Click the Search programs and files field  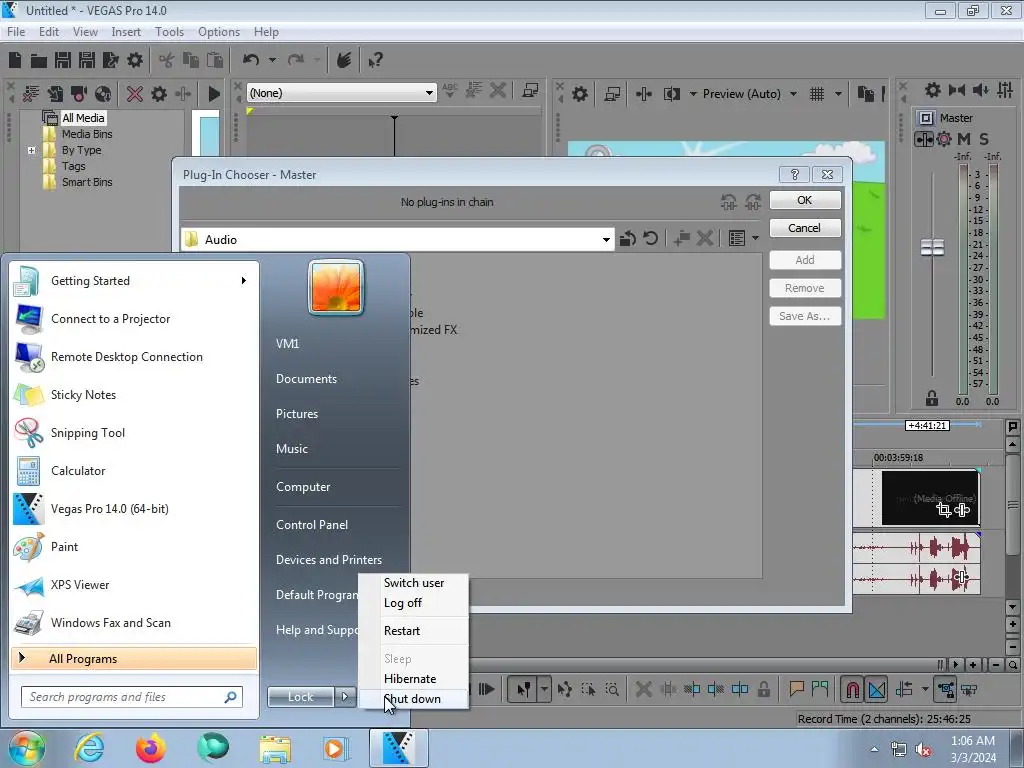click(x=131, y=697)
